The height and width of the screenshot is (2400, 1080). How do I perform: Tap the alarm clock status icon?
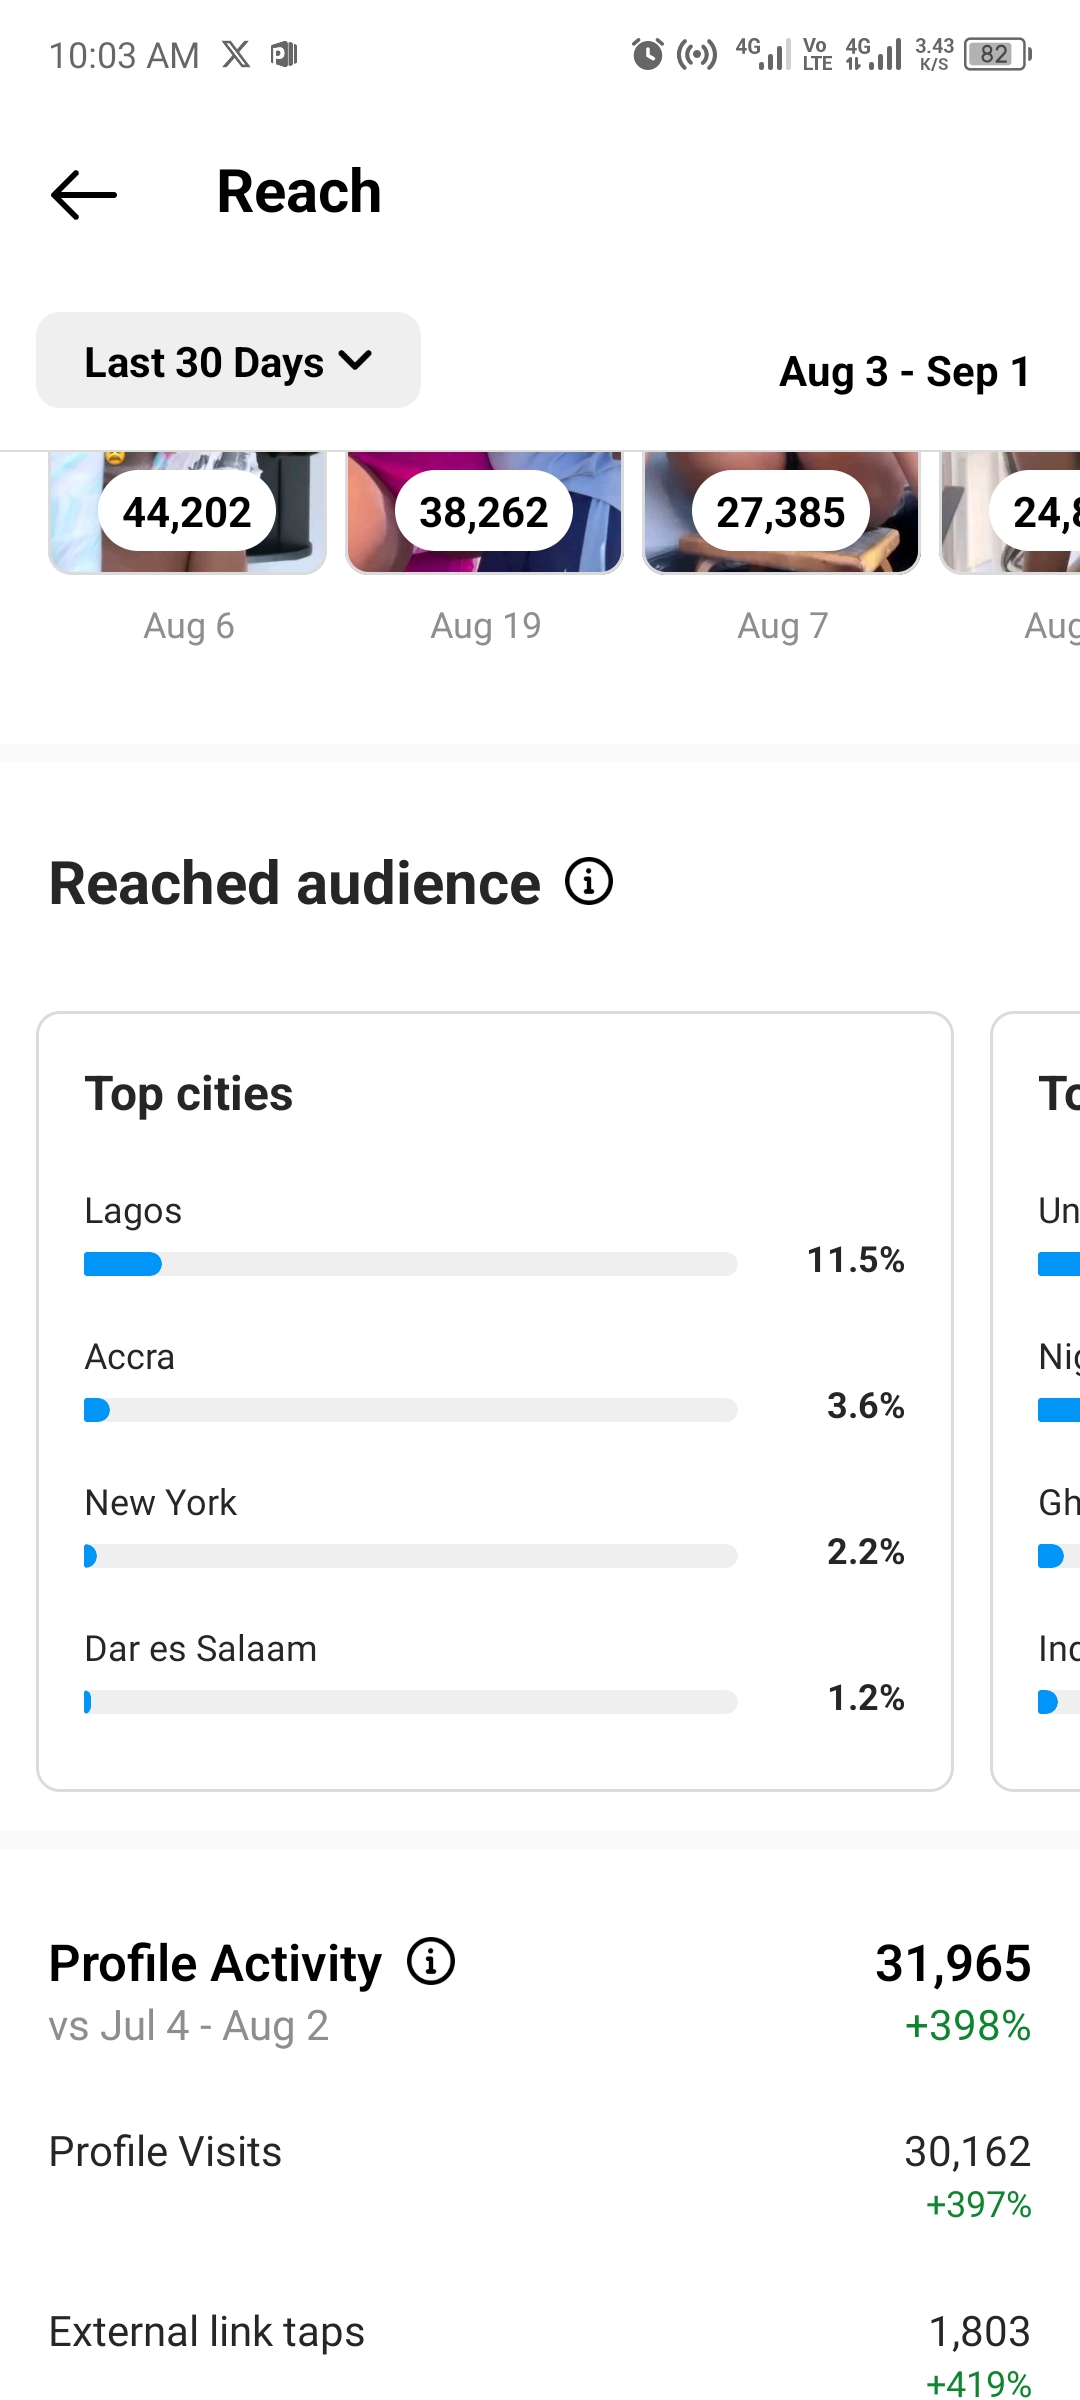coord(647,54)
